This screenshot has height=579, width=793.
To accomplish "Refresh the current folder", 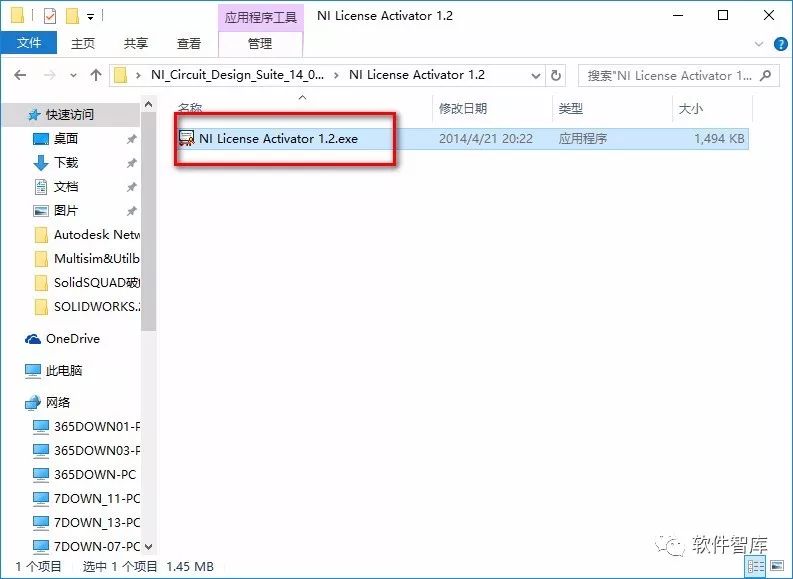I will click(x=556, y=75).
